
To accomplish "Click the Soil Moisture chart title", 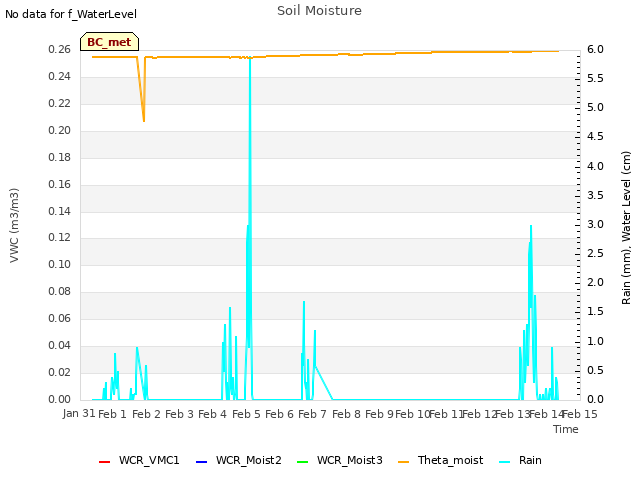I will [319, 11].
